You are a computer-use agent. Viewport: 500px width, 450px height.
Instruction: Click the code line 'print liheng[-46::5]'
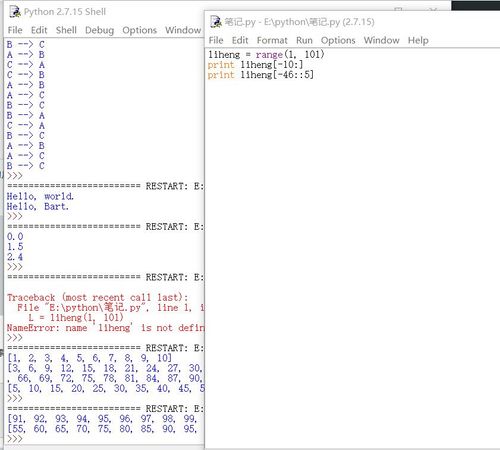[x=260, y=75]
